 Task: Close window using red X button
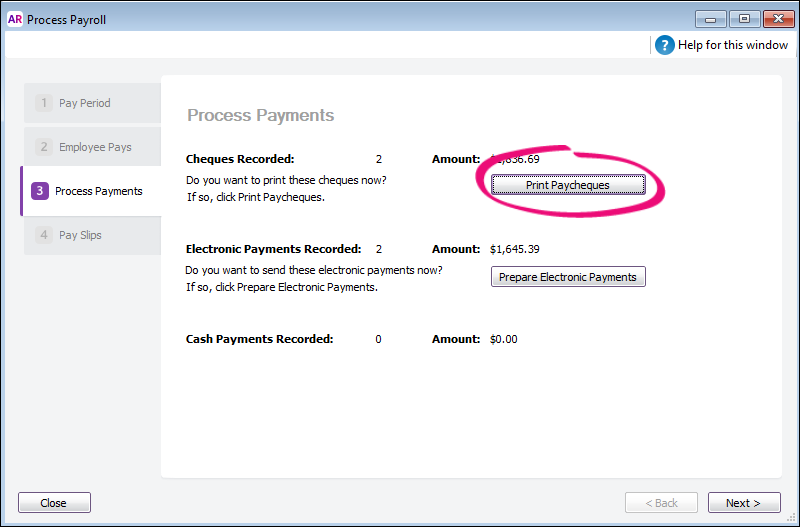pos(777,18)
